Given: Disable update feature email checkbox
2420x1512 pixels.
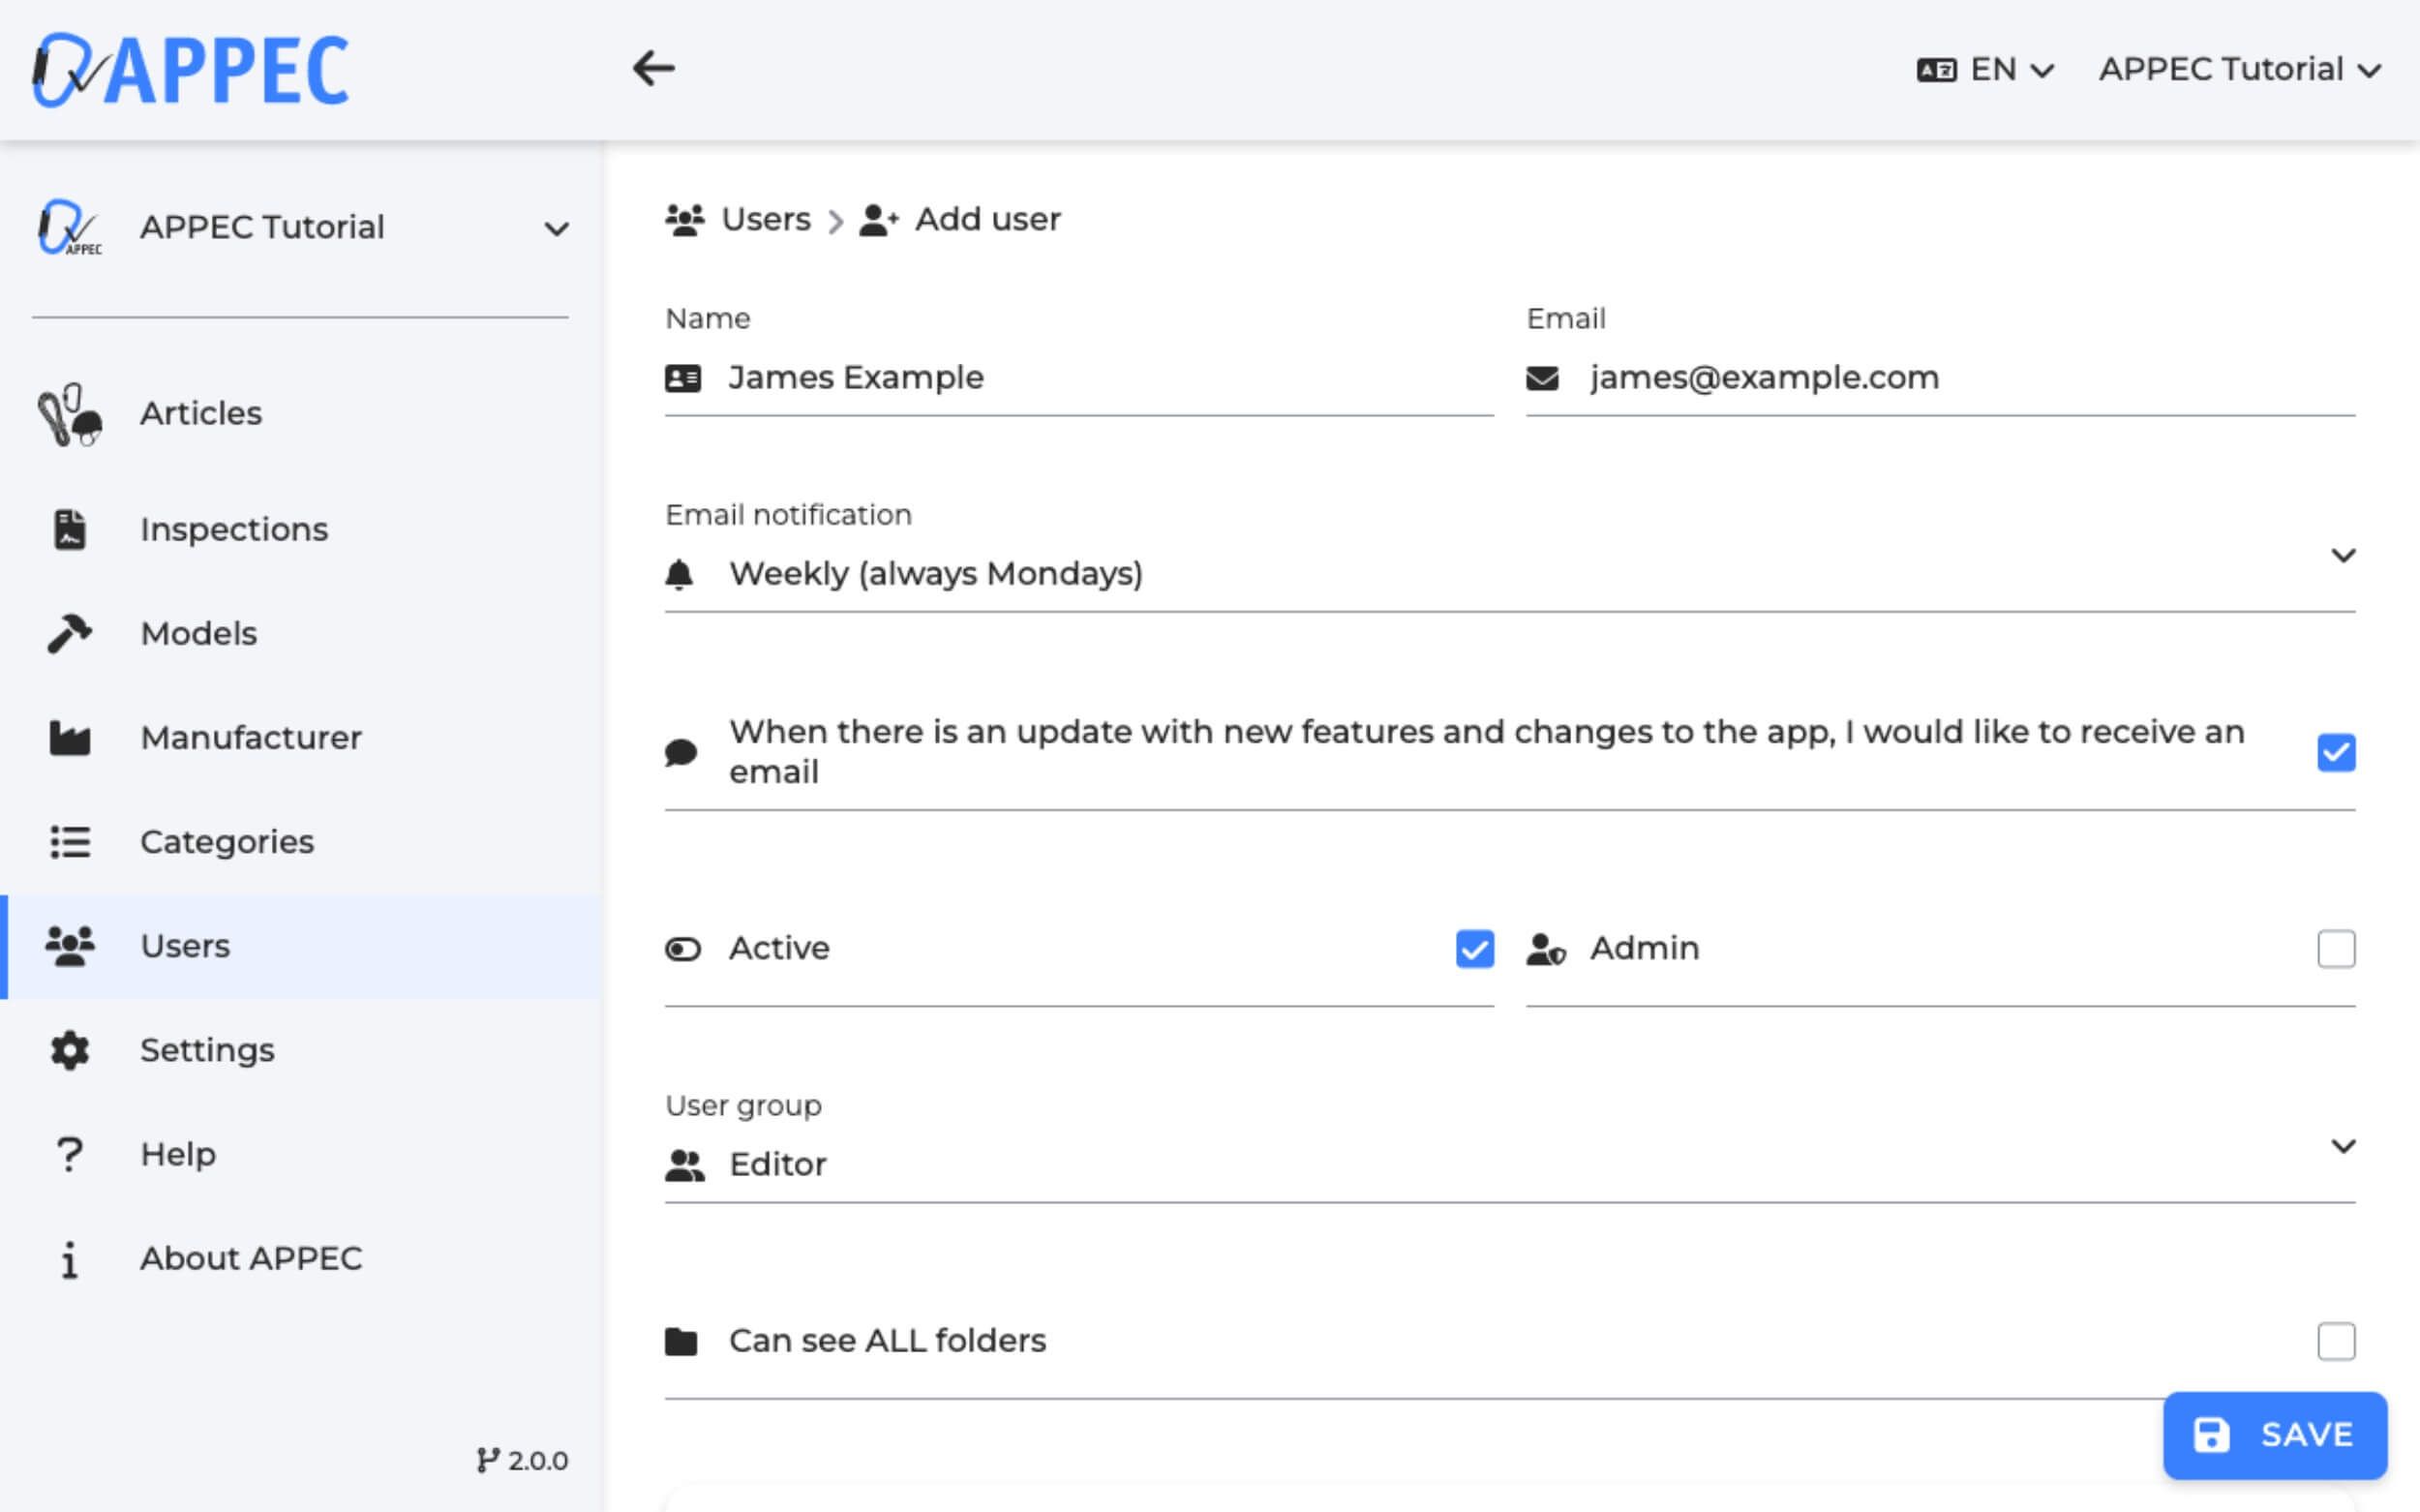Looking at the screenshot, I should tap(2335, 752).
